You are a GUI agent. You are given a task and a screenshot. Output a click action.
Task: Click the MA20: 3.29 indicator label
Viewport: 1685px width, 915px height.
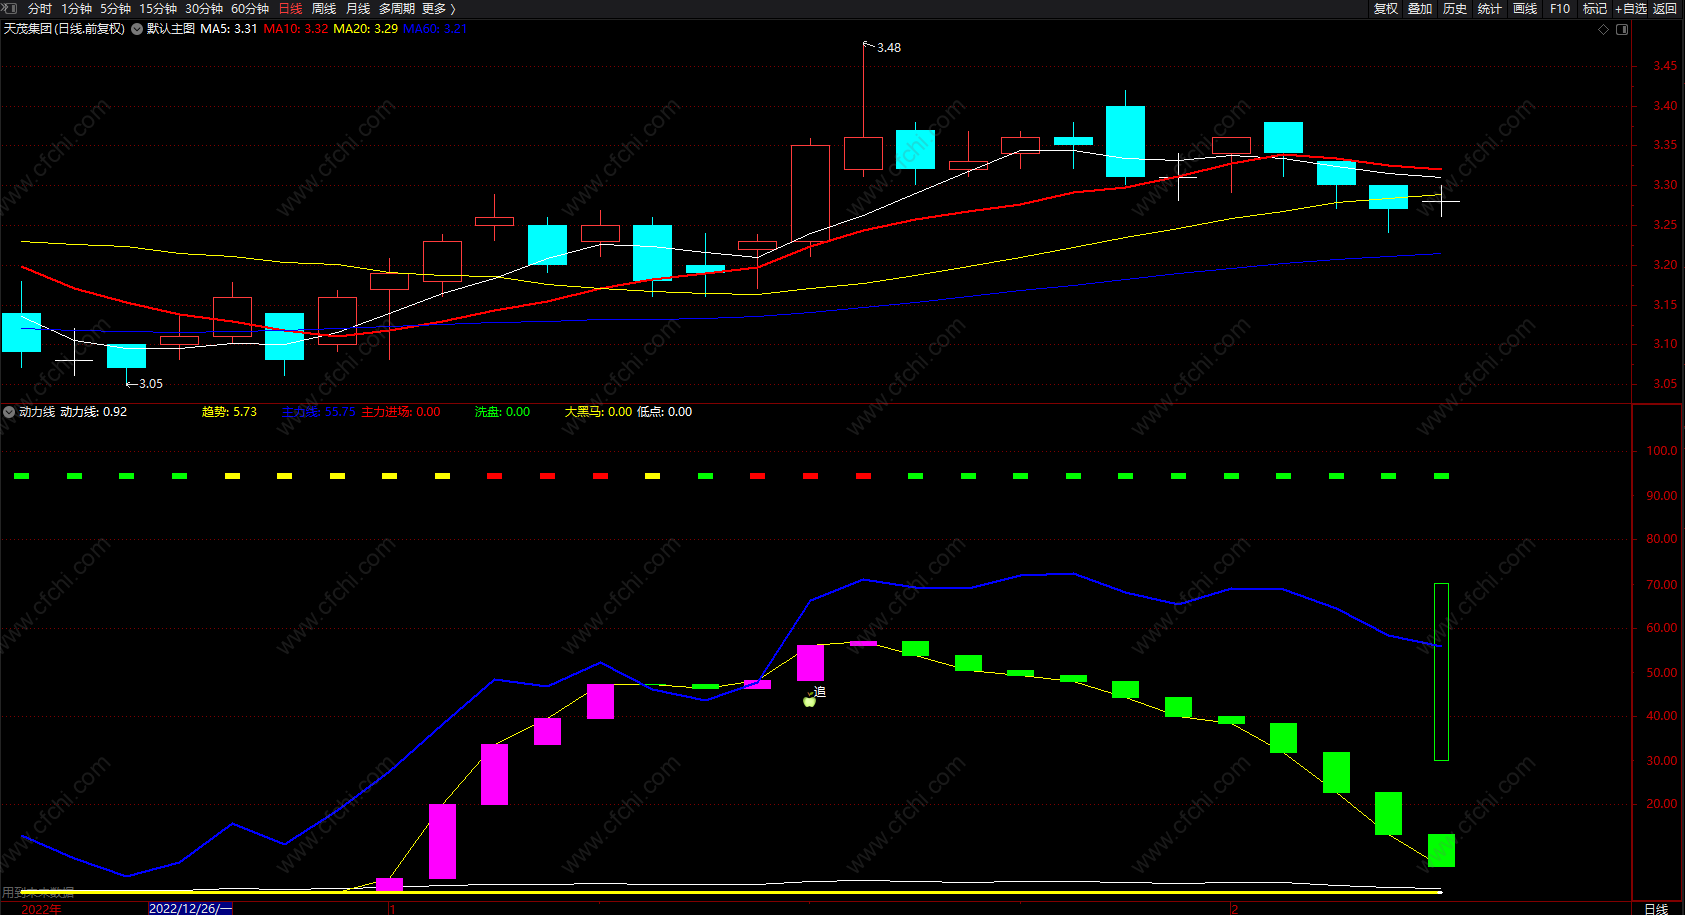366,29
